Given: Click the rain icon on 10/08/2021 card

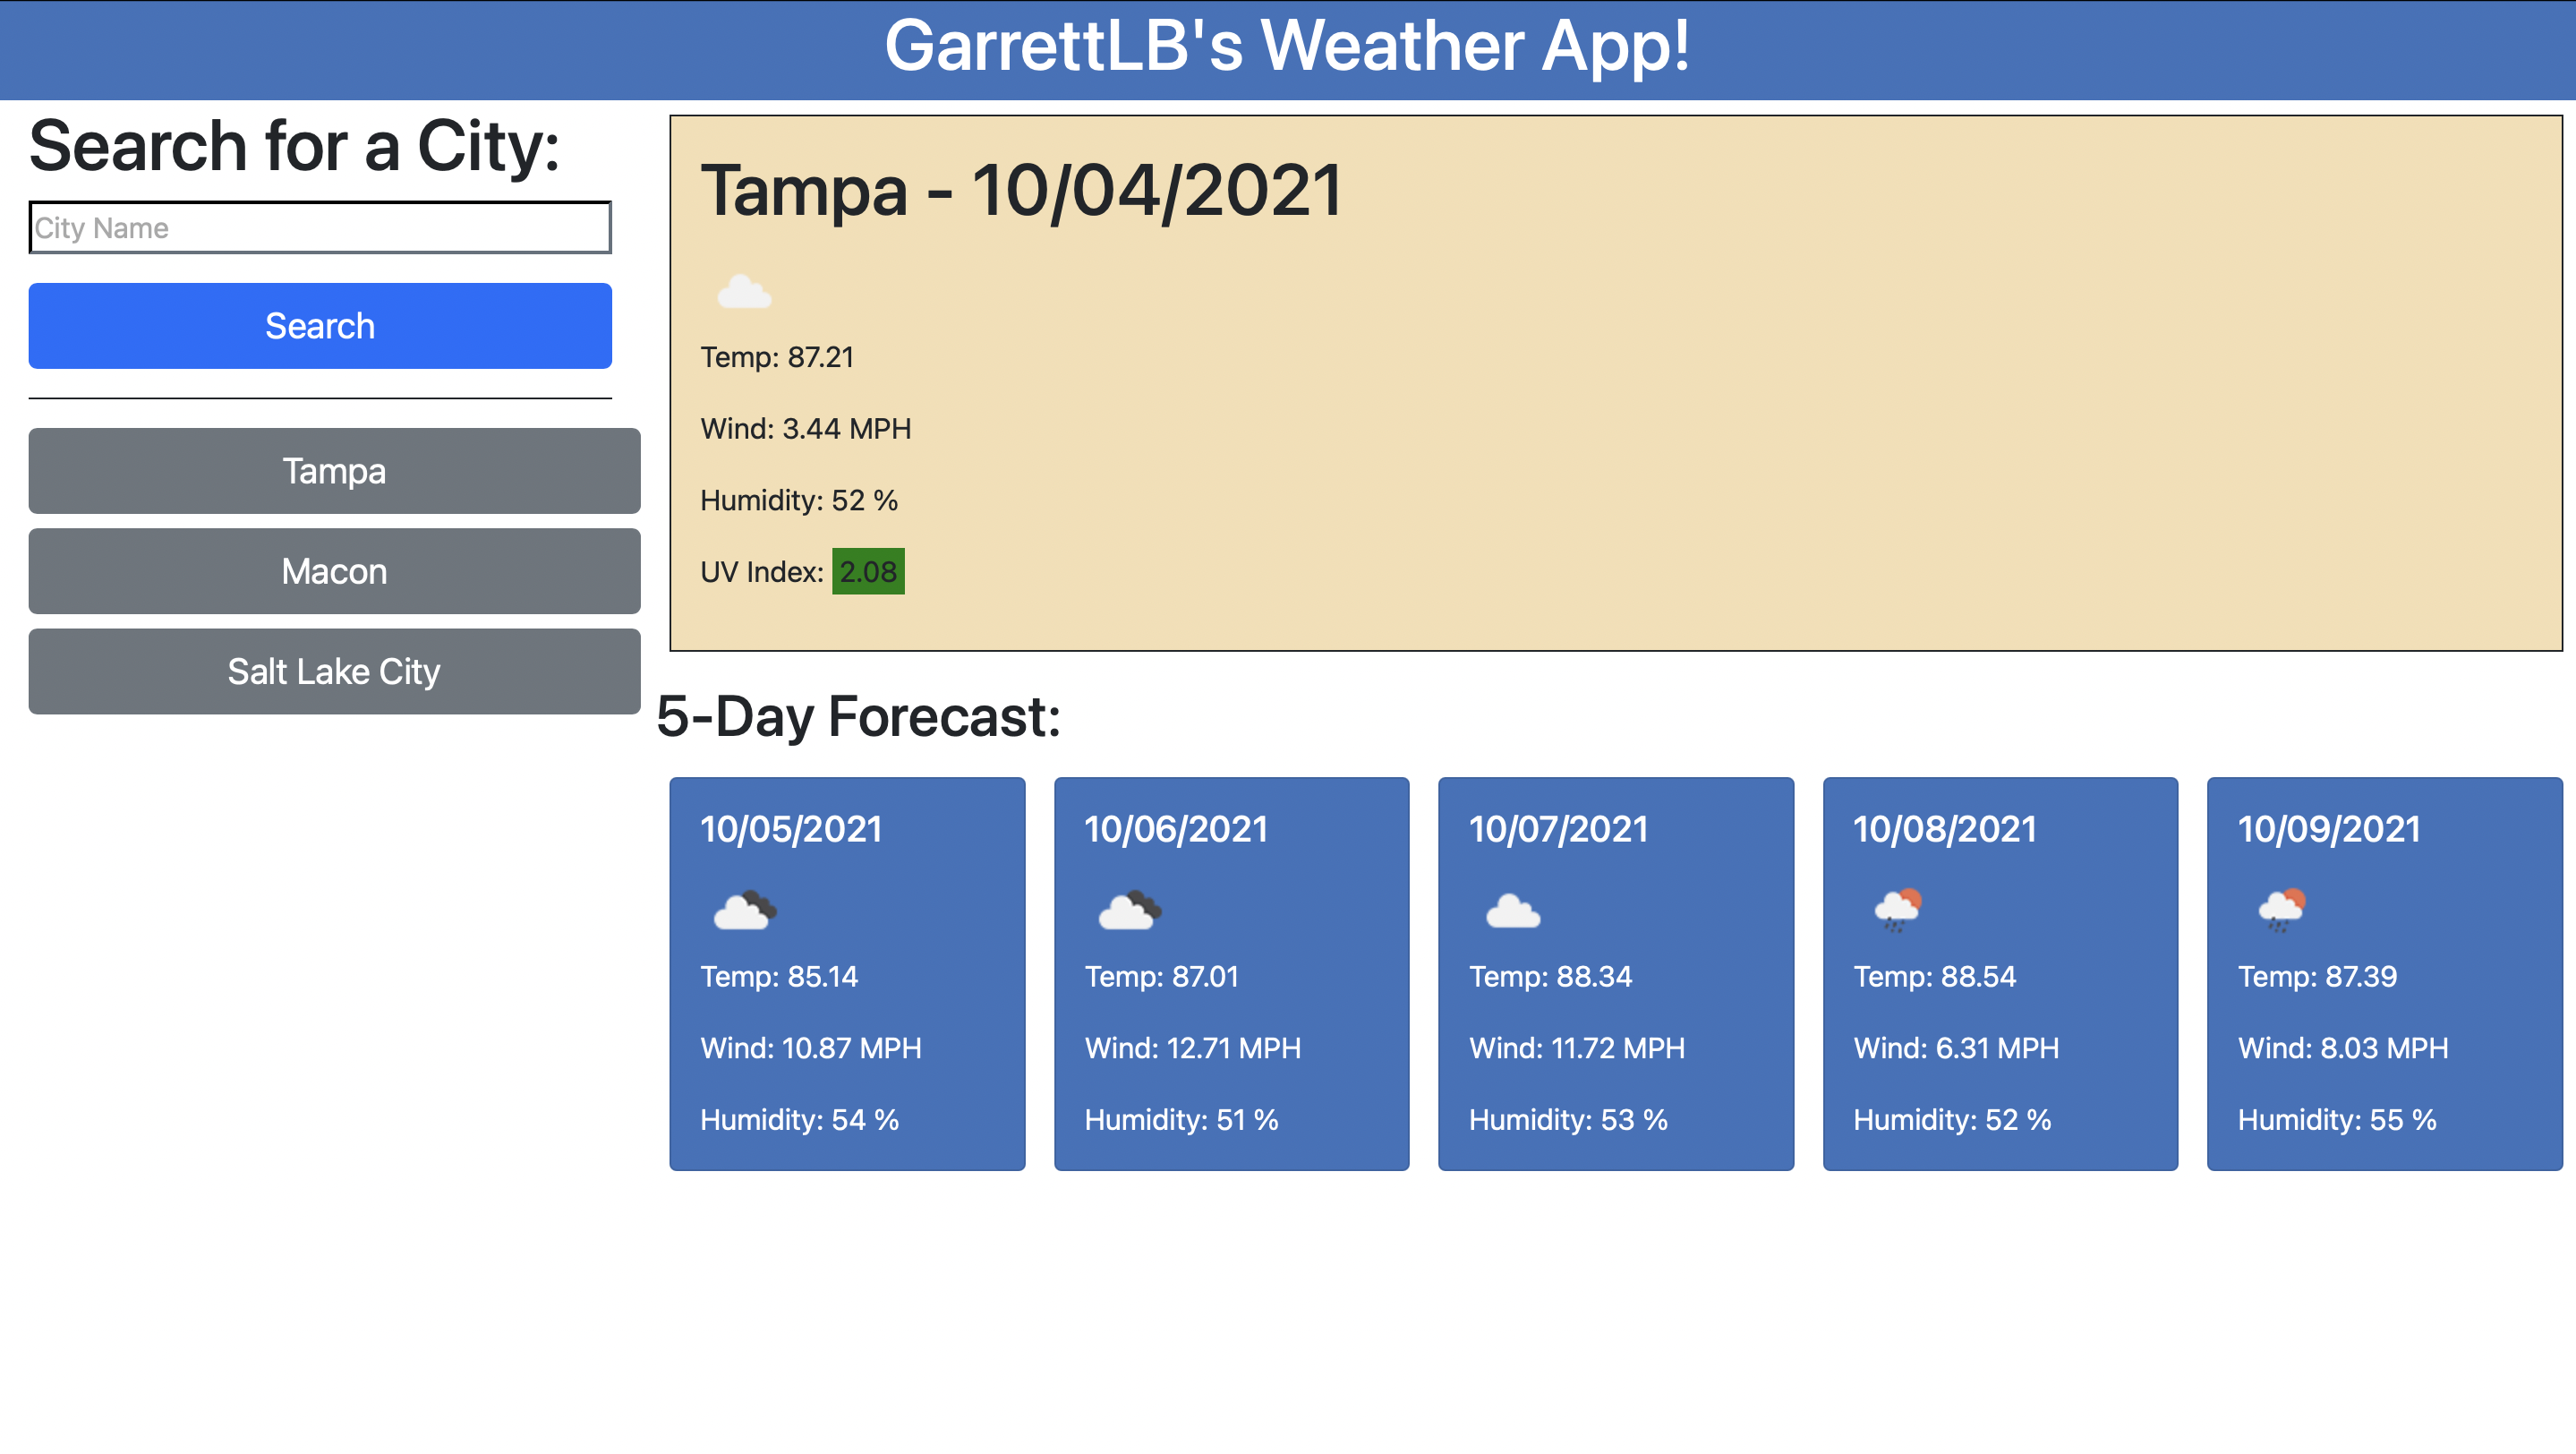Looking at the screenshot, I should pyautogui.click(x=1897, y=909).
